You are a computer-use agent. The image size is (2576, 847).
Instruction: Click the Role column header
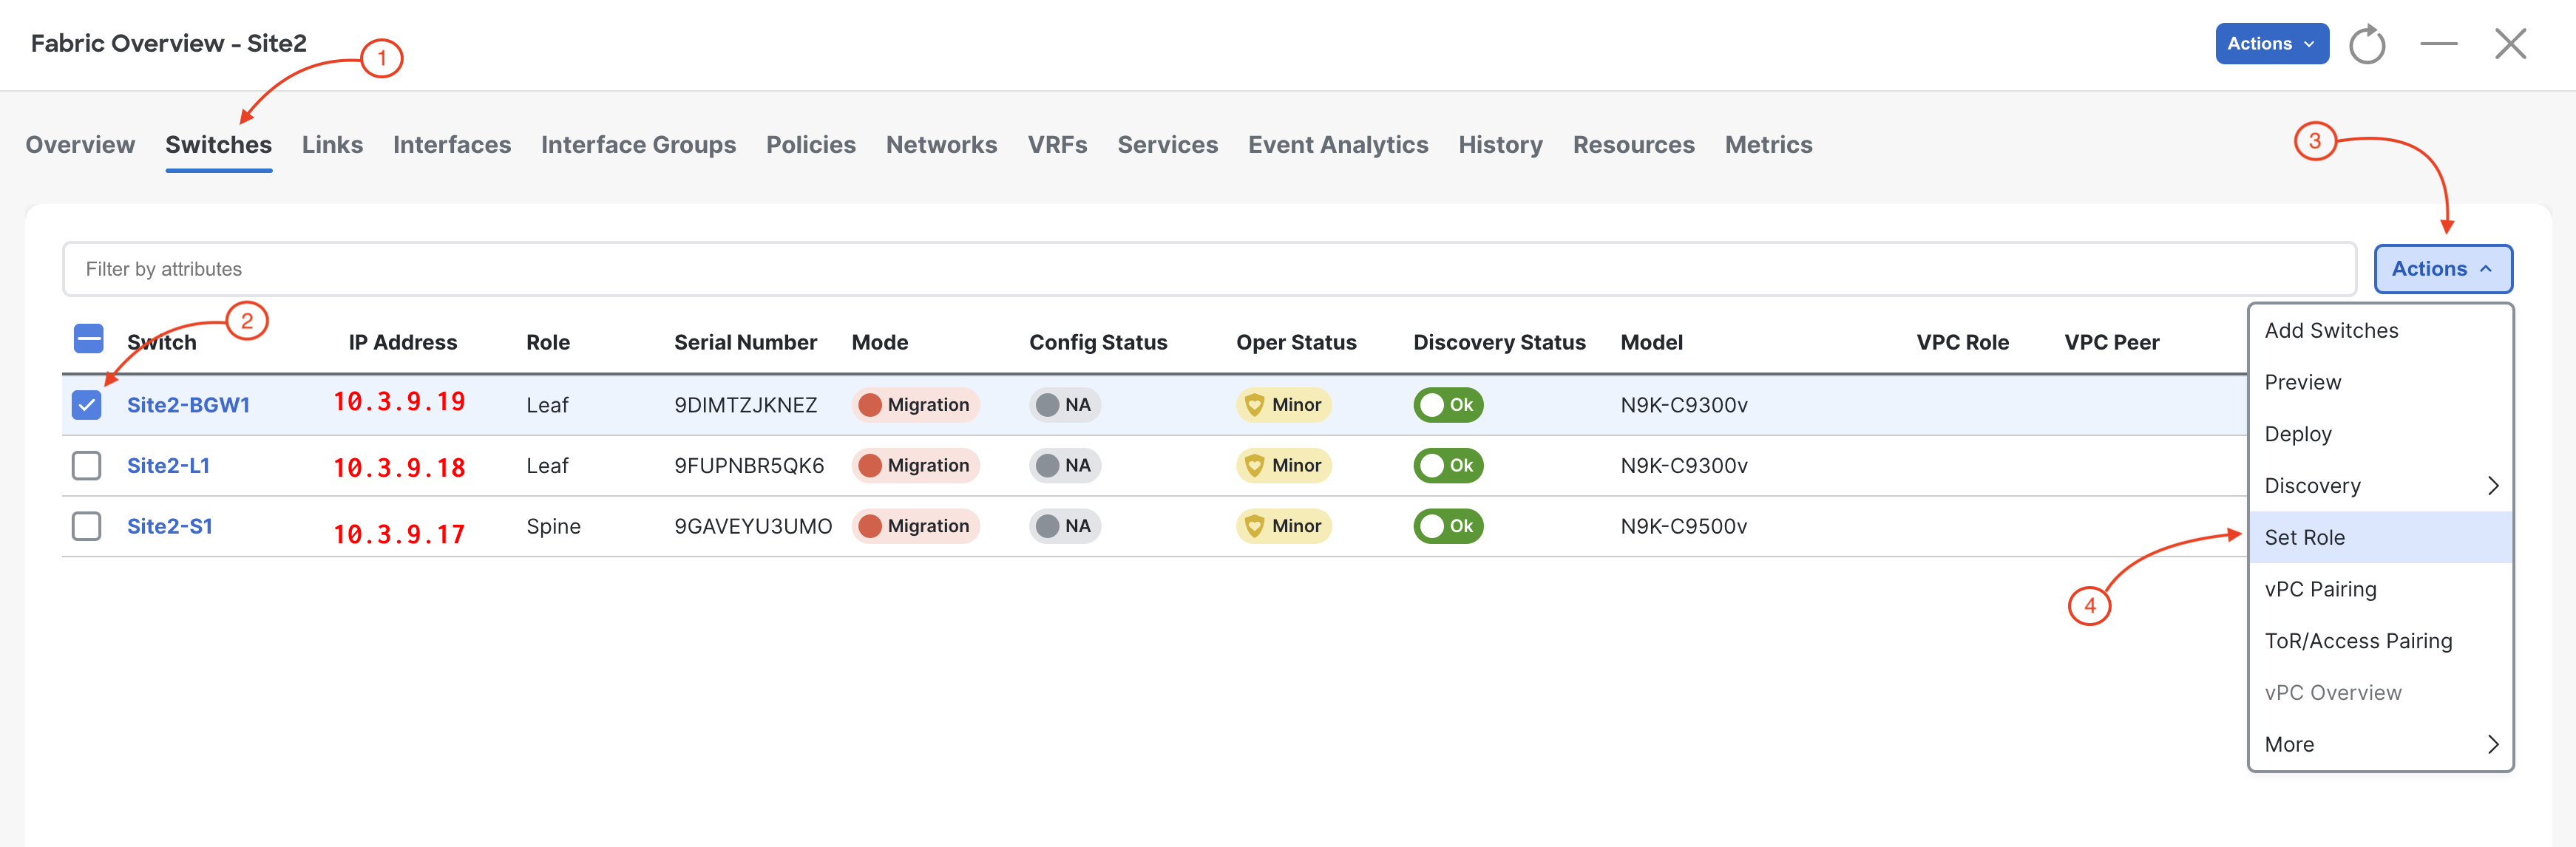[x=547, y=343]
